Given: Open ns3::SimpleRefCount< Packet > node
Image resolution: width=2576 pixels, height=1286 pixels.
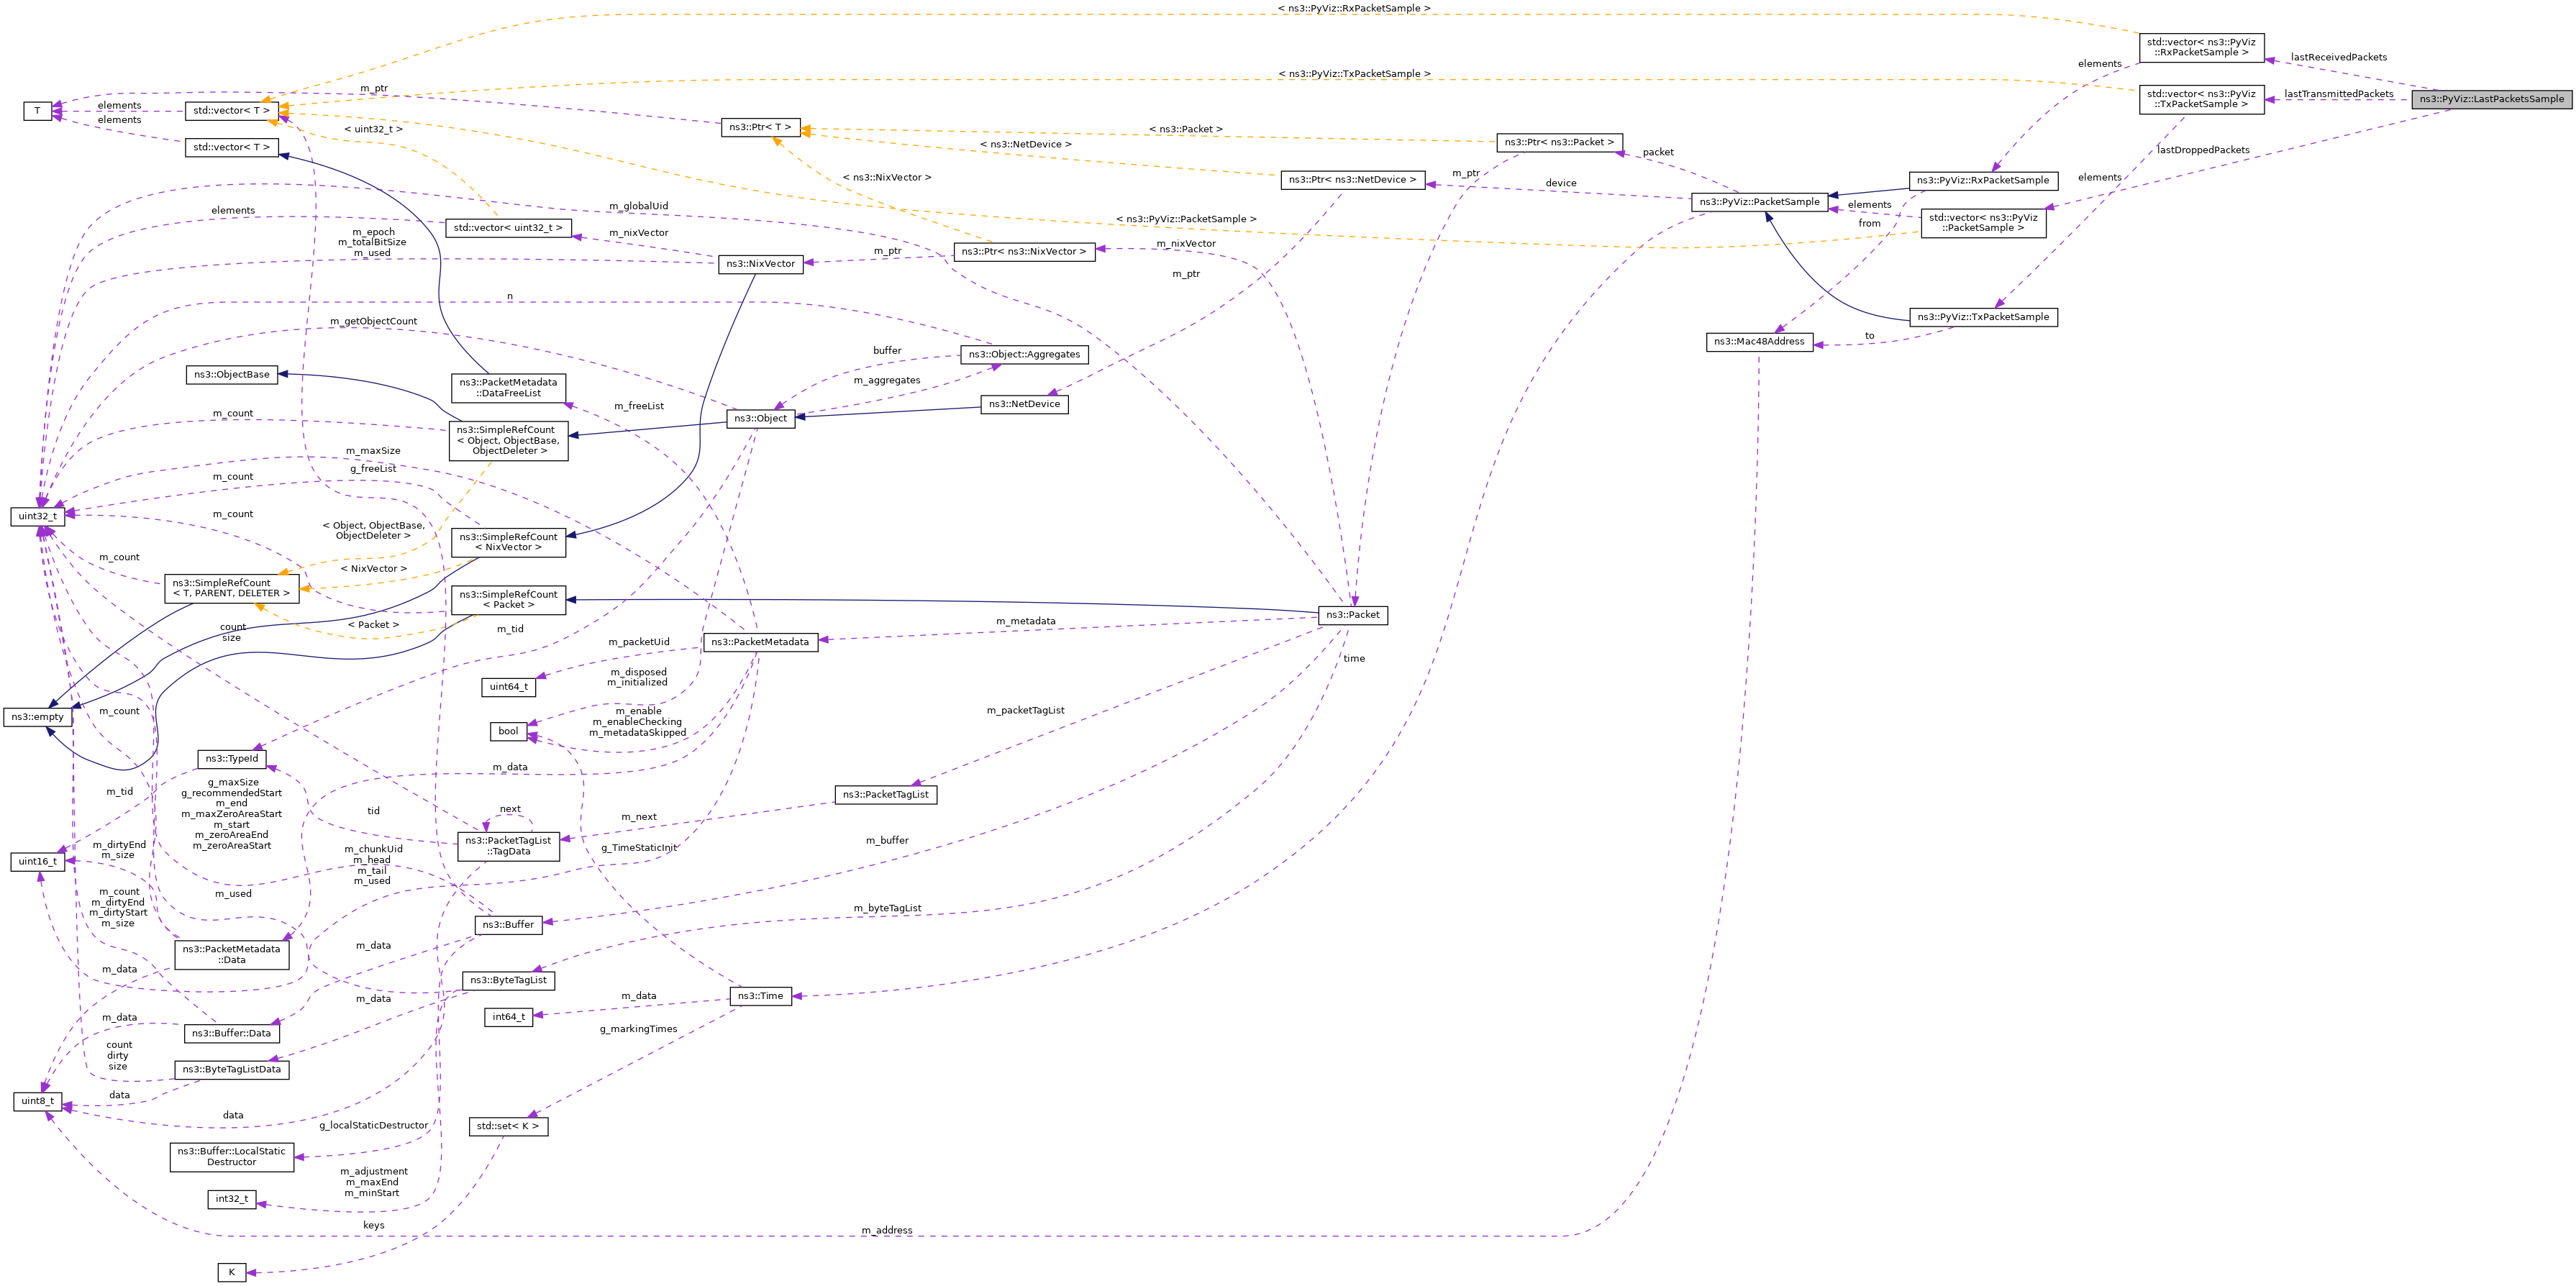Looking at the screenshot, I should click(508, 600).
